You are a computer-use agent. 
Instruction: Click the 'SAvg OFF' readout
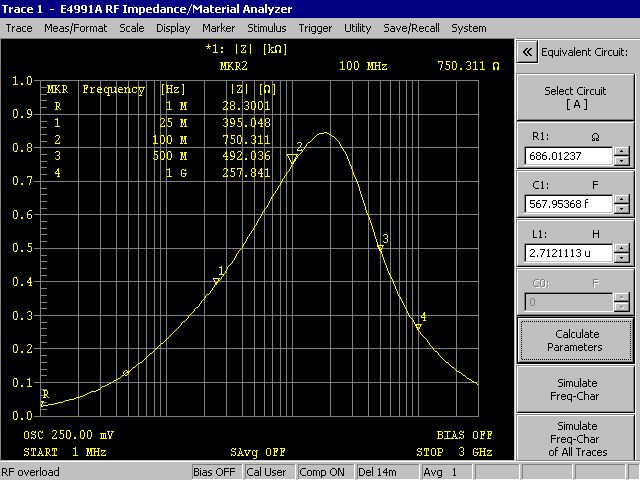(x=258, y=452)
